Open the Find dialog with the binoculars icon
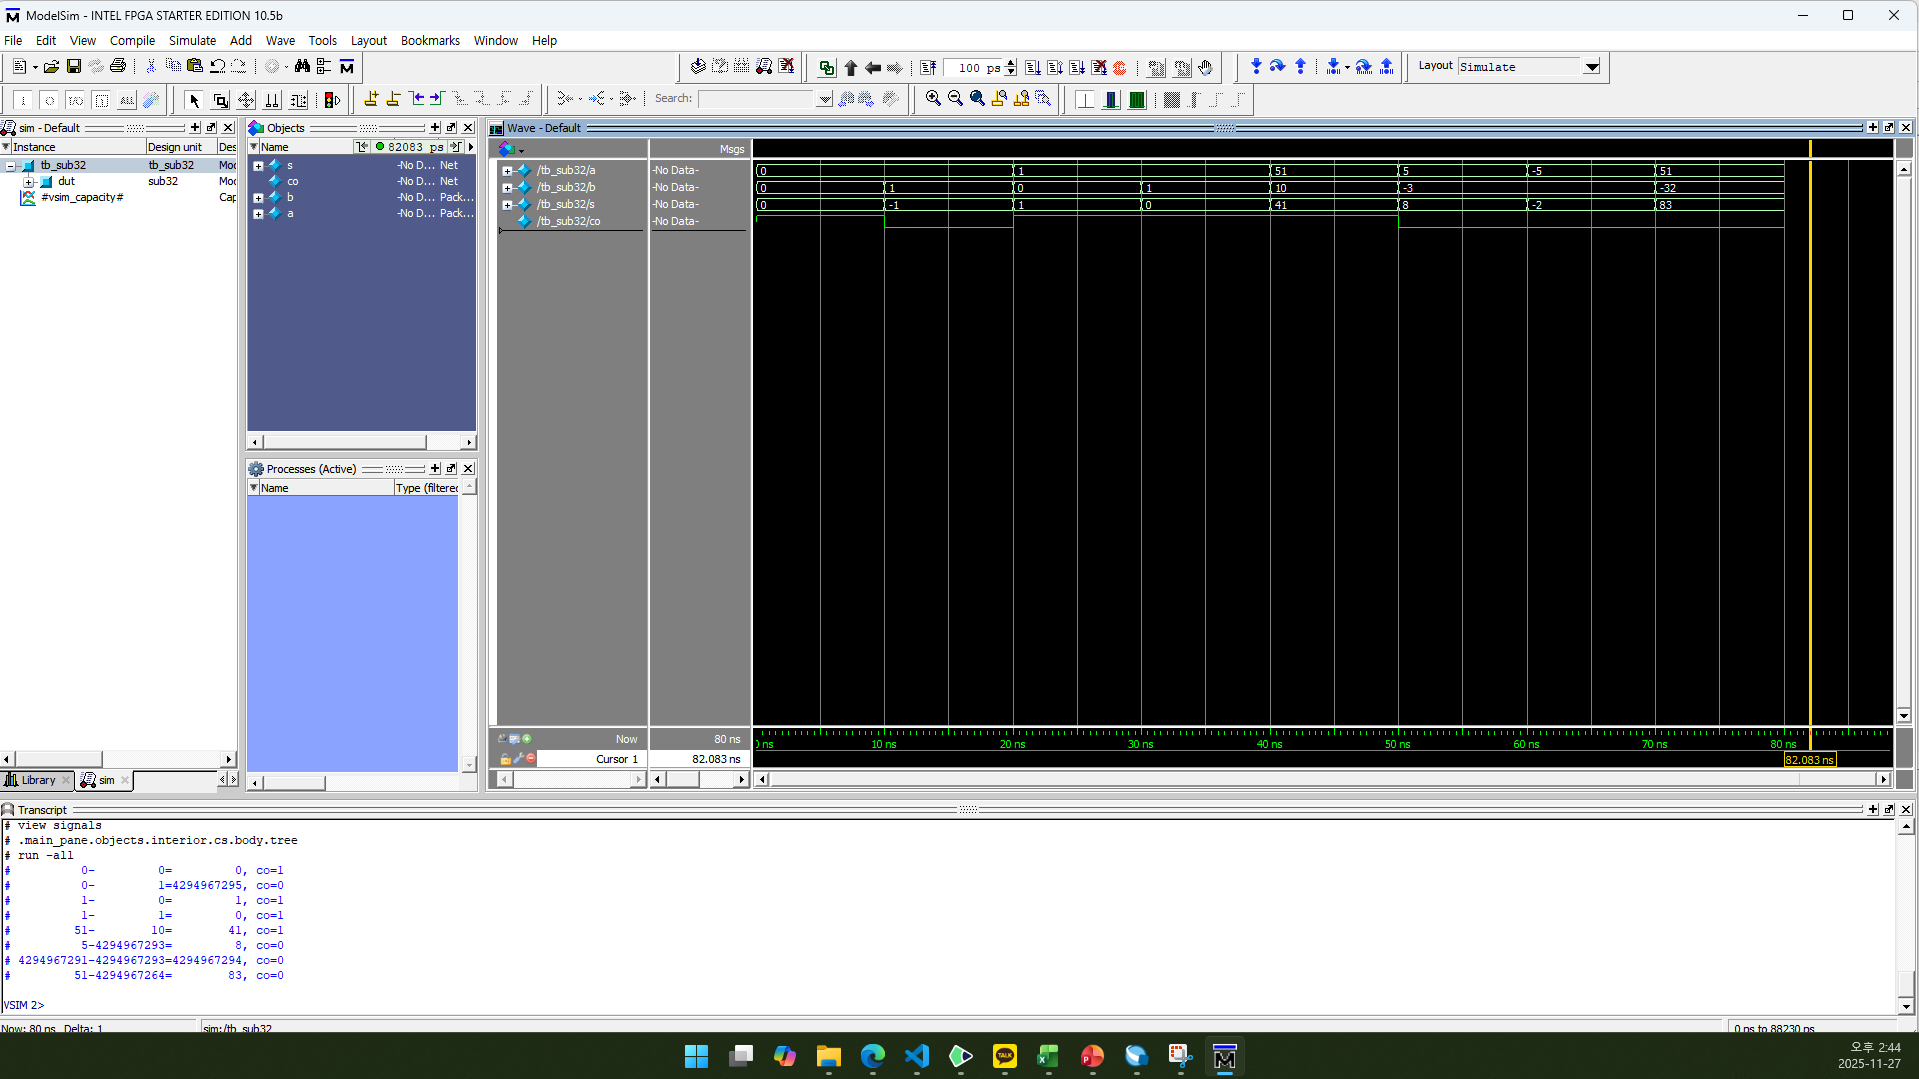This screenshot has height=1079, width=1919. point(302,66)
